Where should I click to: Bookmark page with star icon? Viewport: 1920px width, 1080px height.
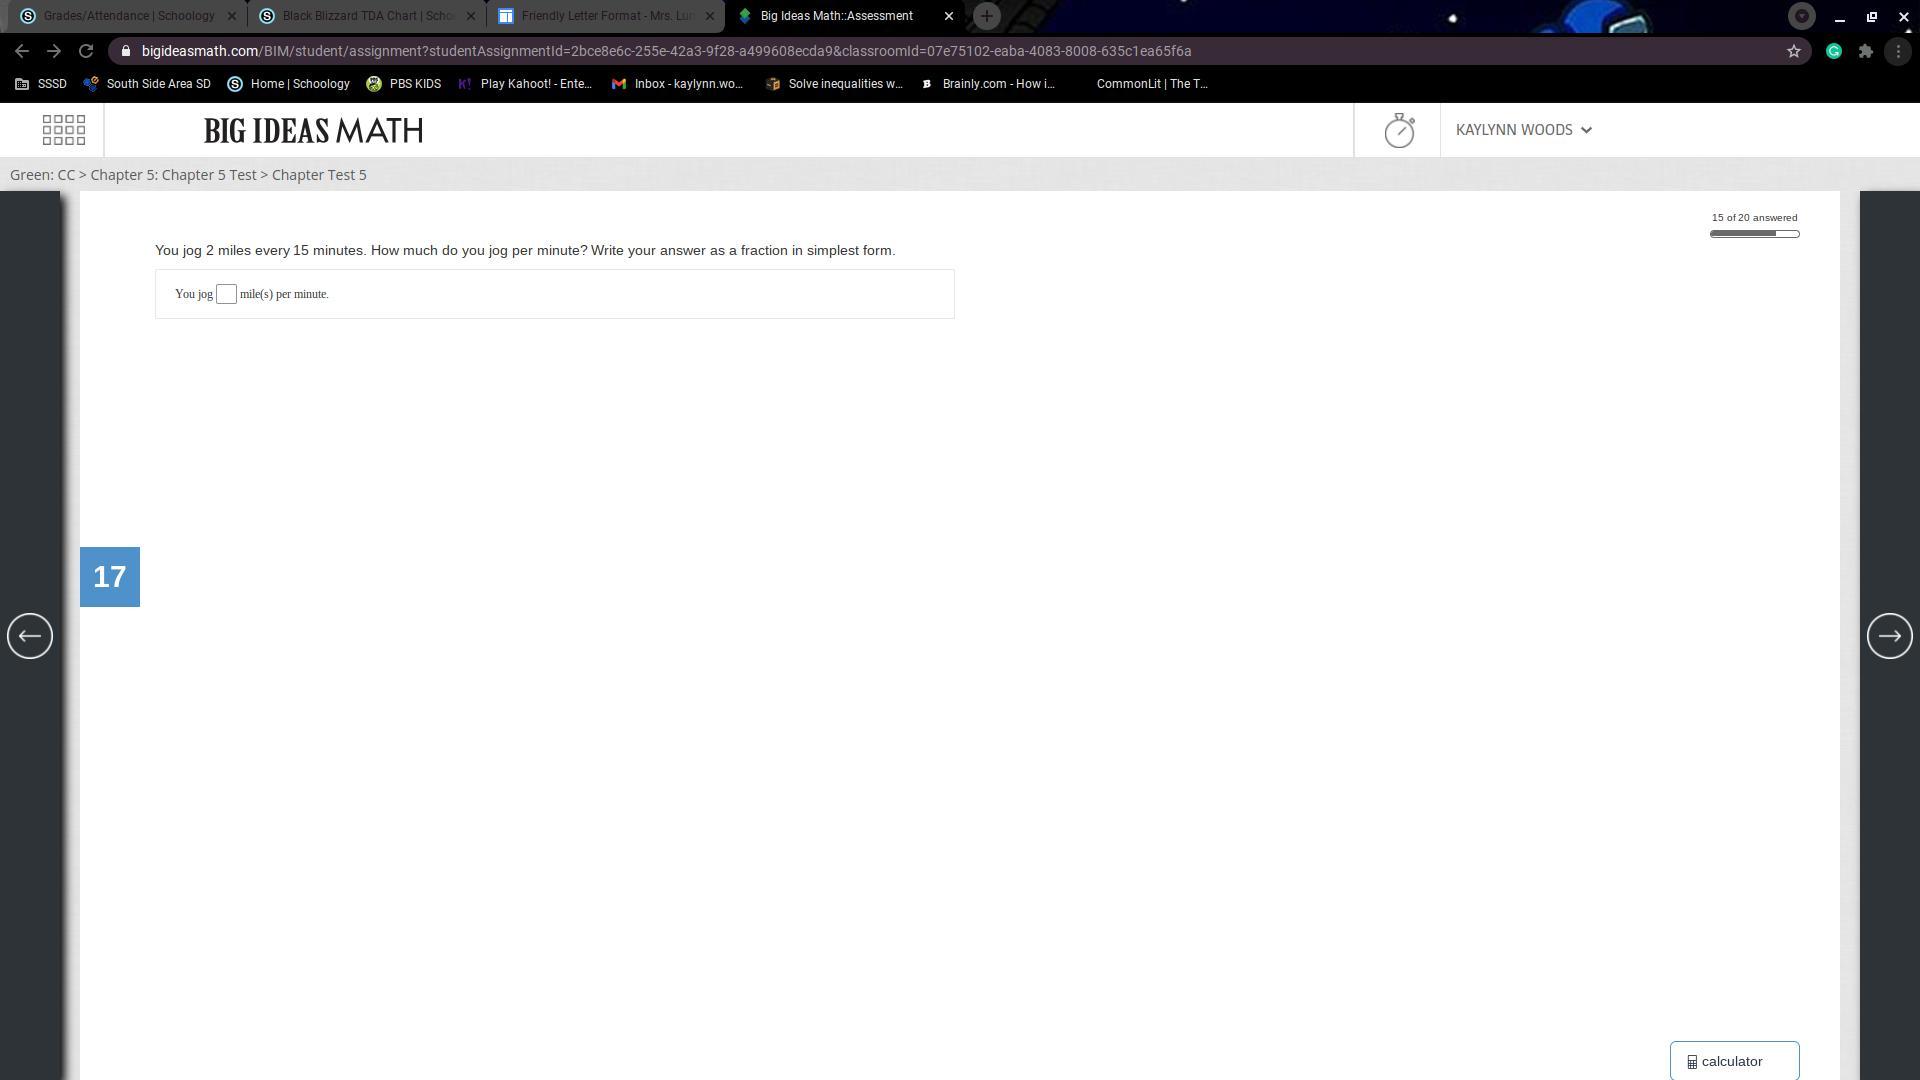point(1794,51)
